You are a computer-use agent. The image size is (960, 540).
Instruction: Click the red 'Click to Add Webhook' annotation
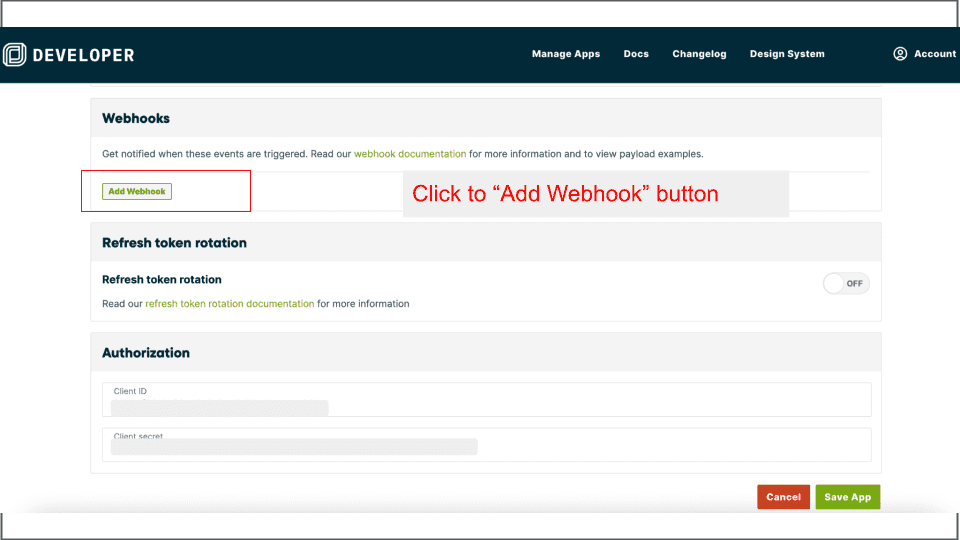click(x=565, y=194)
